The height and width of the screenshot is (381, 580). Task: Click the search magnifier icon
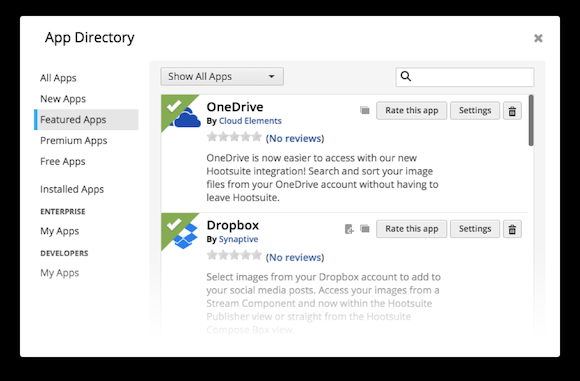pos(406,76)
